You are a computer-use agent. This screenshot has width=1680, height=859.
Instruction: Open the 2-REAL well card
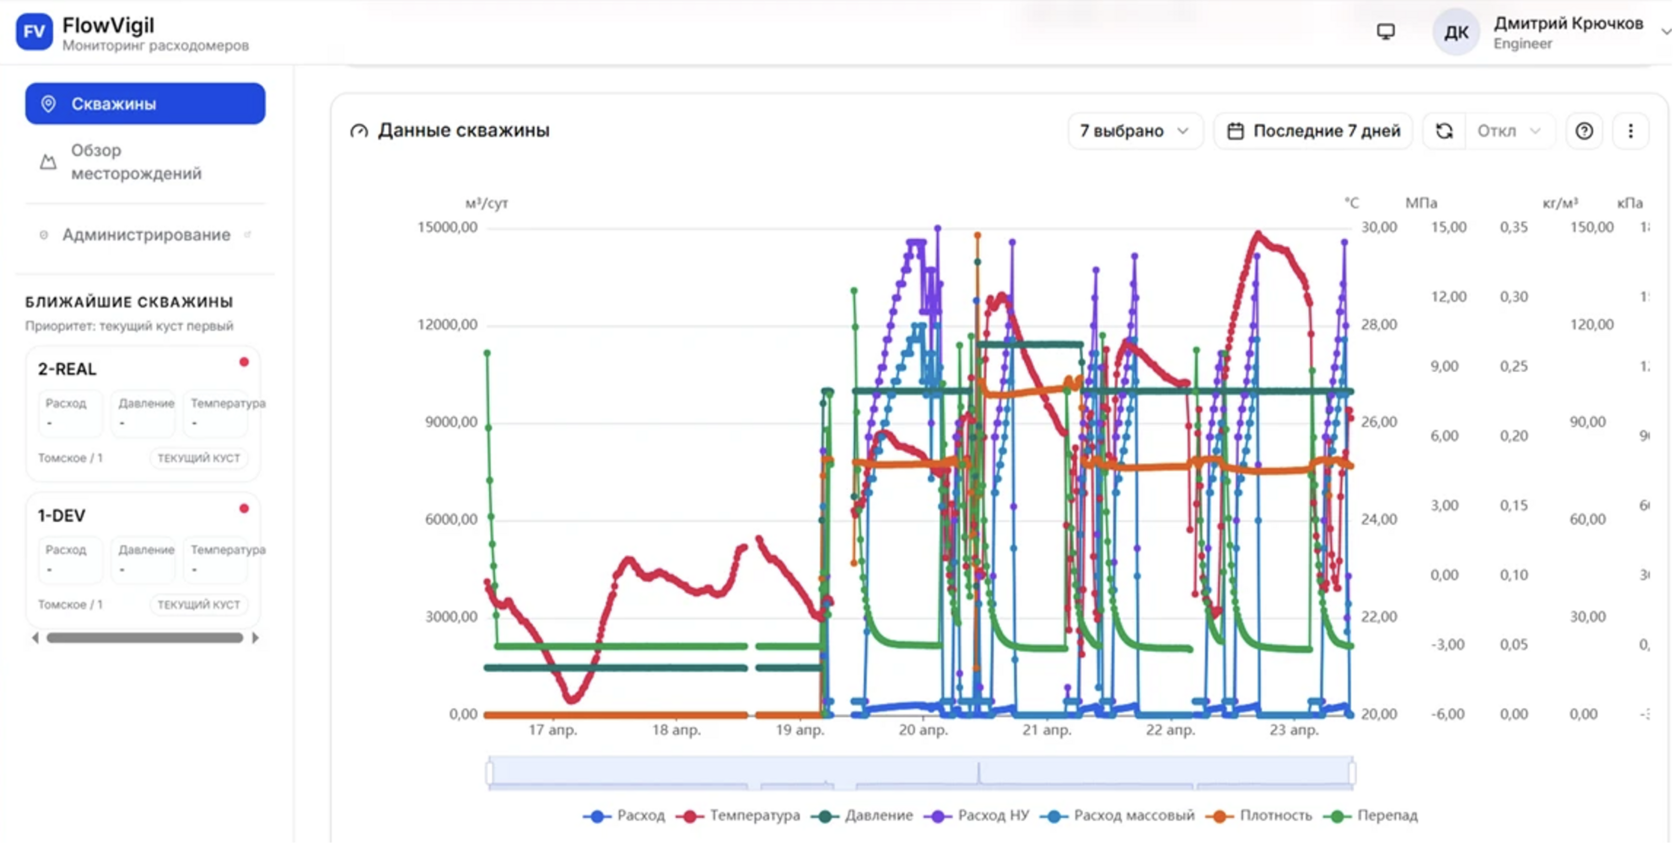coord(143,413)
